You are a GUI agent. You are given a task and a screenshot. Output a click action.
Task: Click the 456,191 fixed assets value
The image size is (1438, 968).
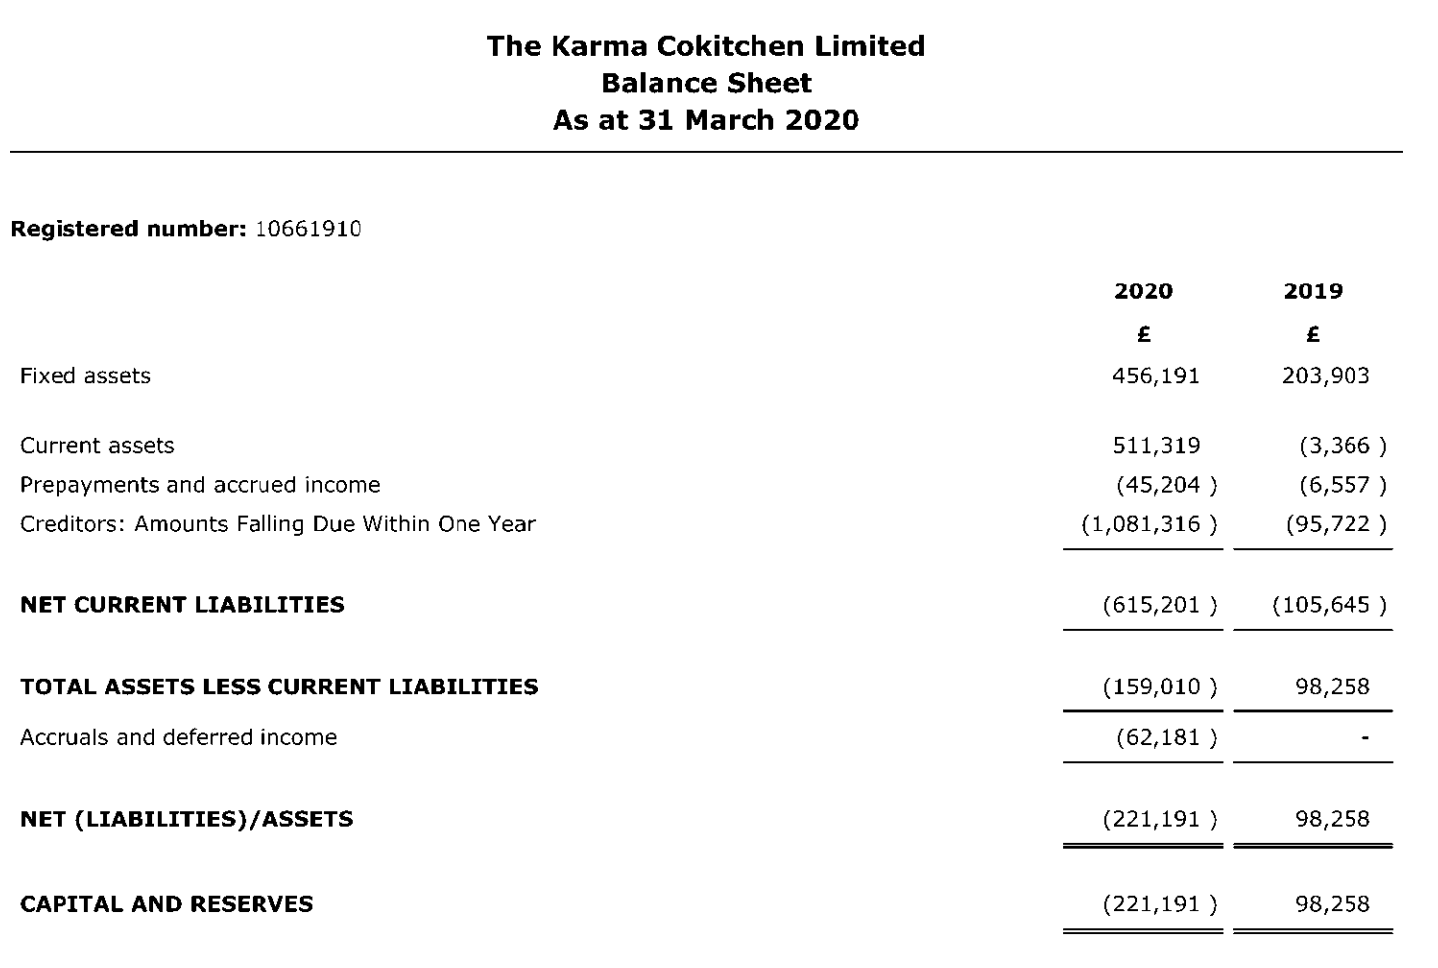pos(1156,376)
